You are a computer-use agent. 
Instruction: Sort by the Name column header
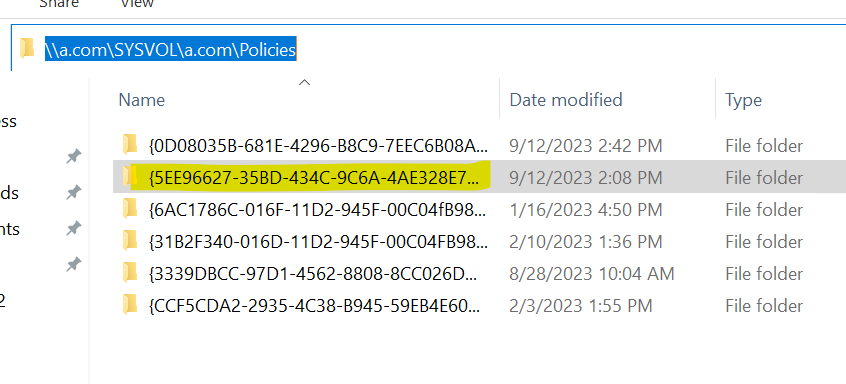(141, 100)
